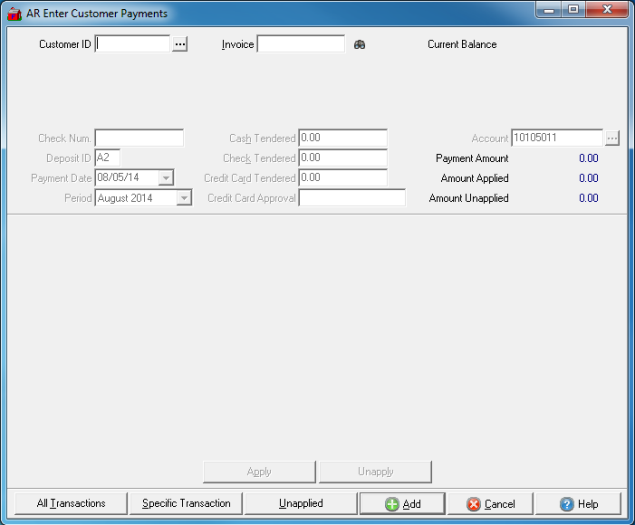Open Help with question mark icon
Screen dimensions: 635x525
pos(577,504)
